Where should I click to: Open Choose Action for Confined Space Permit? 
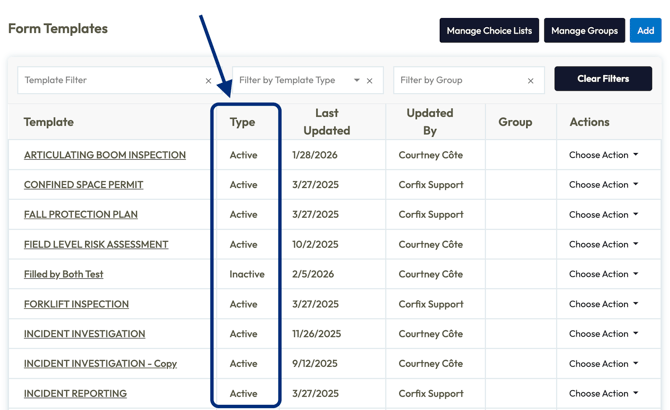tap(603, 185)
